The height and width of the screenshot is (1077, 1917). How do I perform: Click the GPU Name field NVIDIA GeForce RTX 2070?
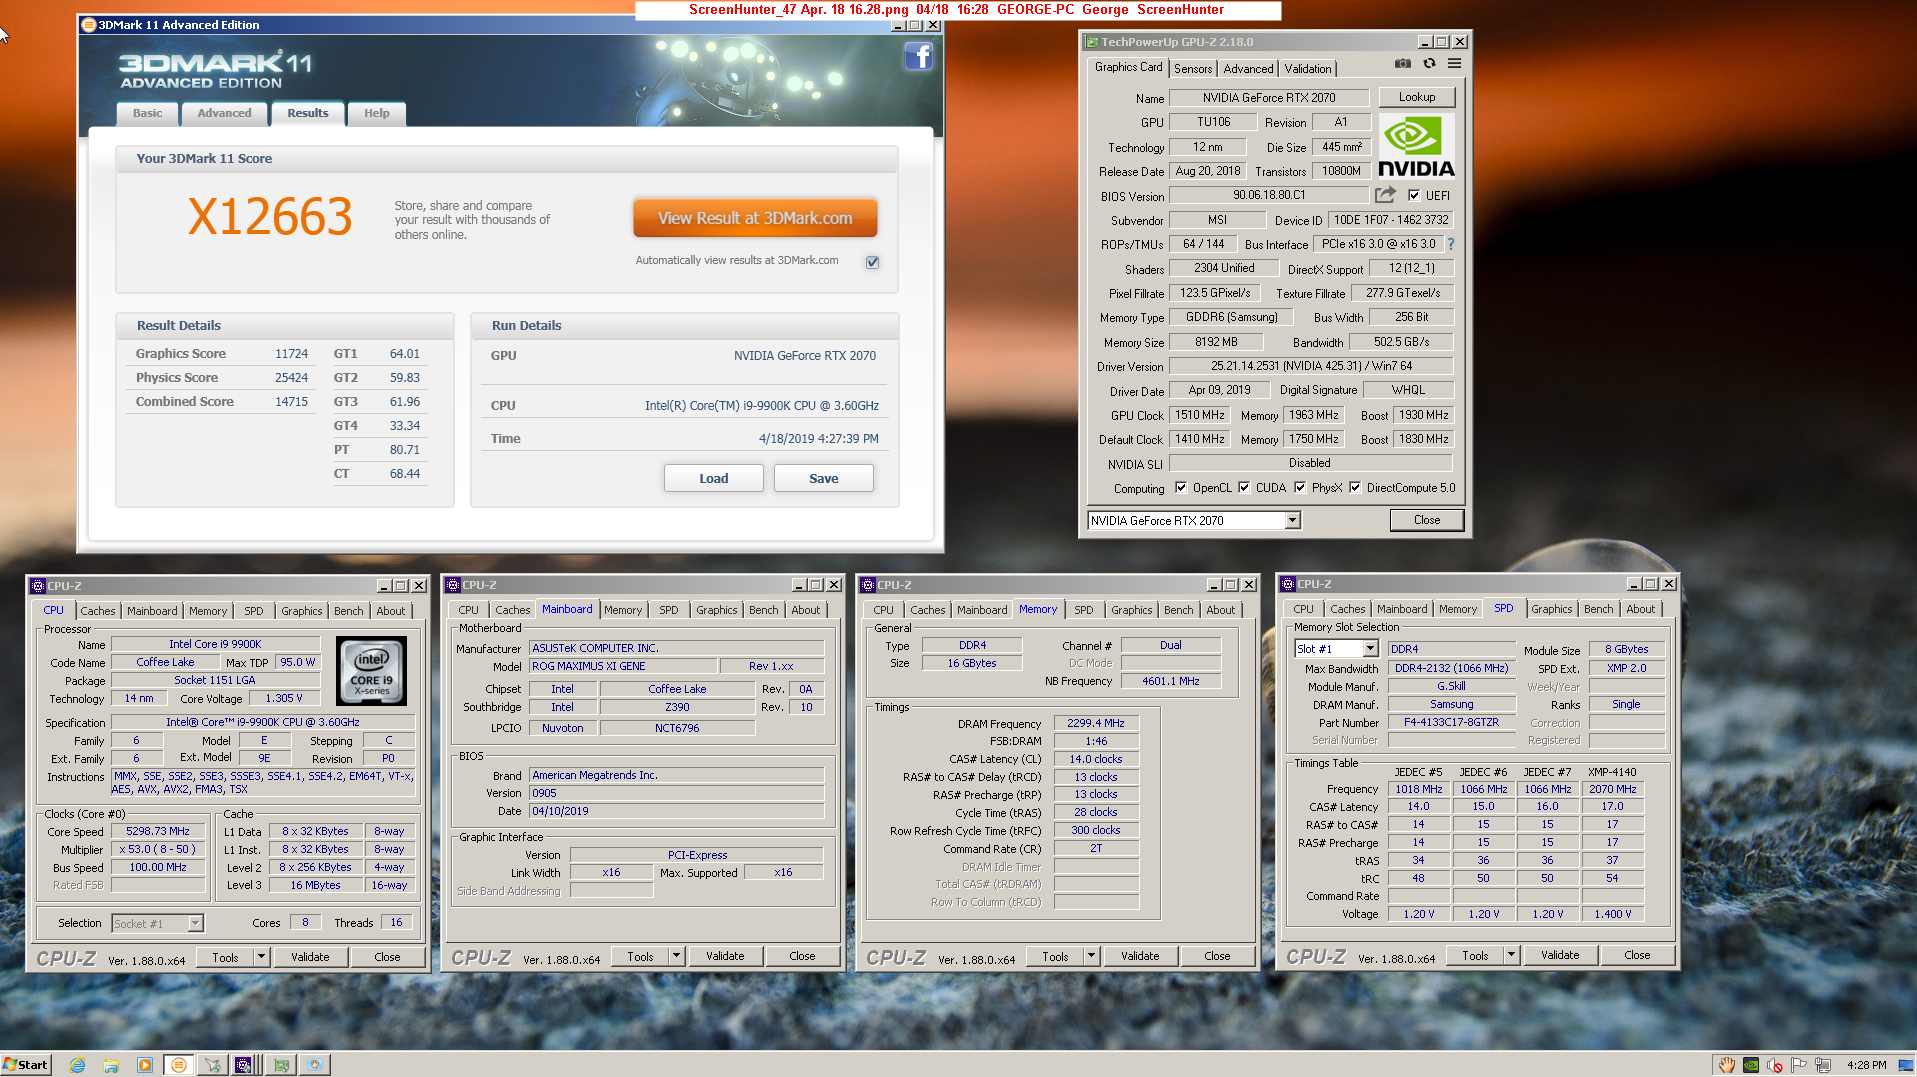coord(1268,98)
